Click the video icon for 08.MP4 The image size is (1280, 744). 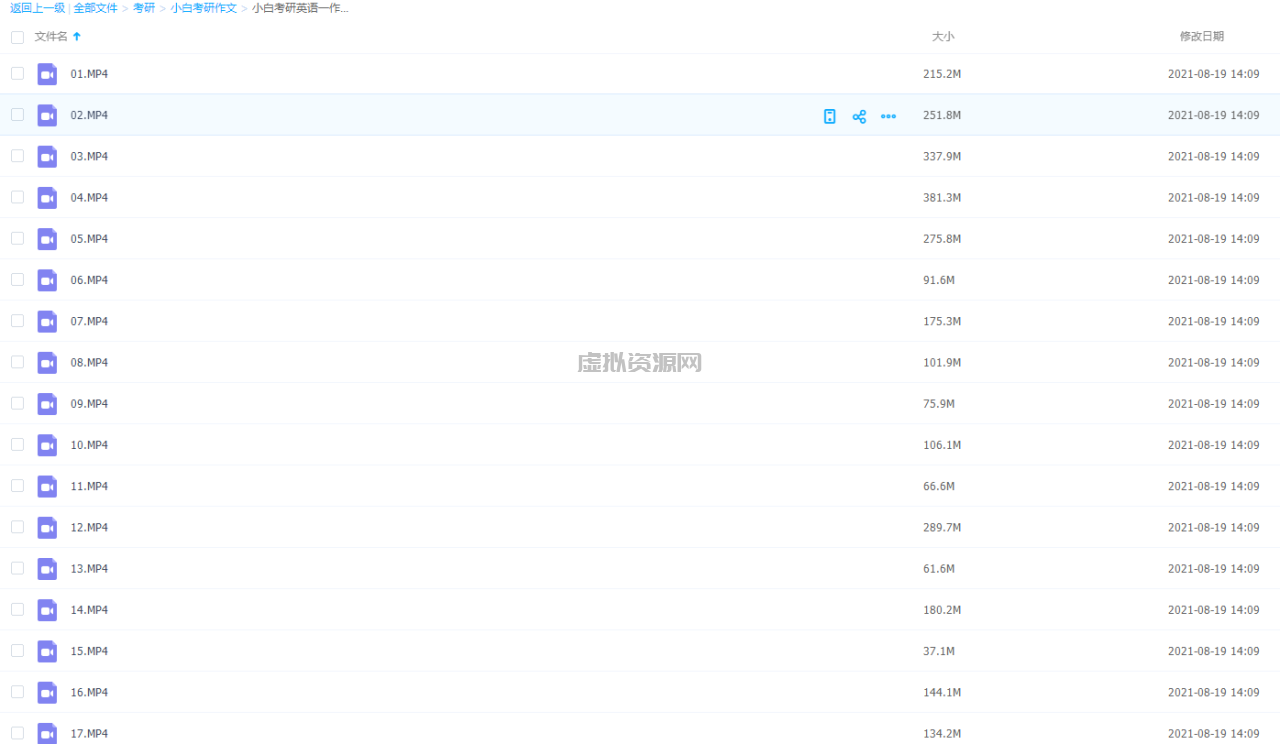pos(47,362)
